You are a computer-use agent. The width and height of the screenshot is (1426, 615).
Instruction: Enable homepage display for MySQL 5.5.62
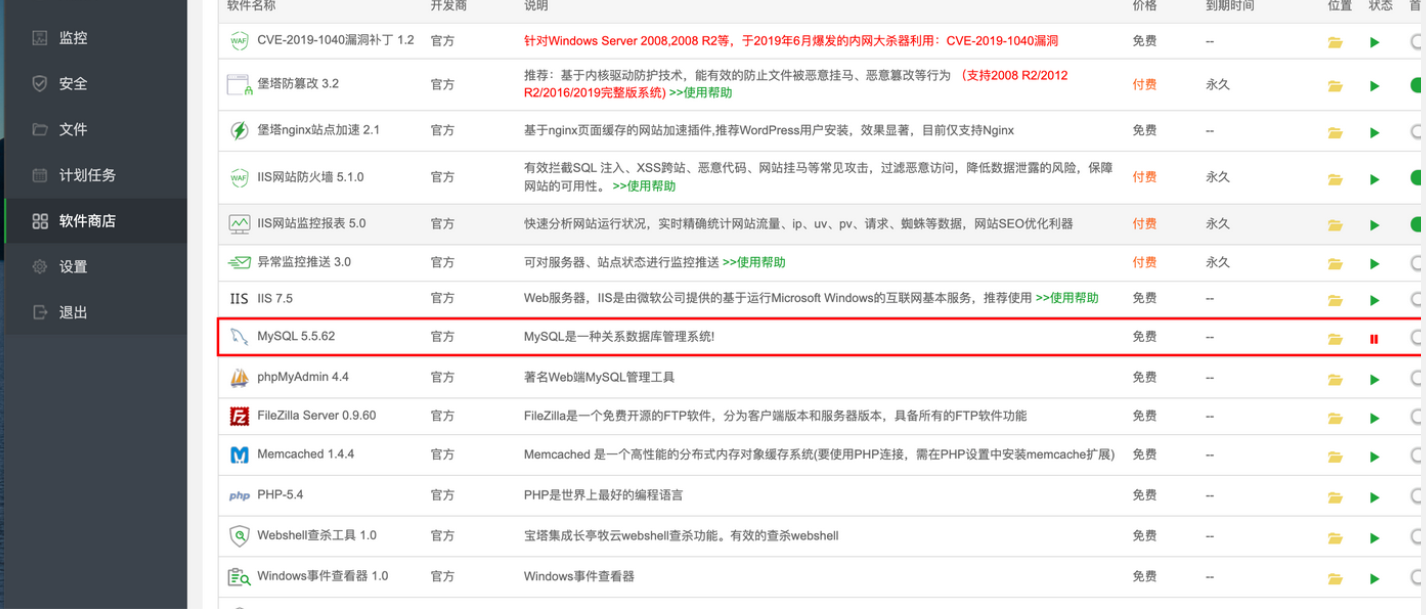point(1419,337)
